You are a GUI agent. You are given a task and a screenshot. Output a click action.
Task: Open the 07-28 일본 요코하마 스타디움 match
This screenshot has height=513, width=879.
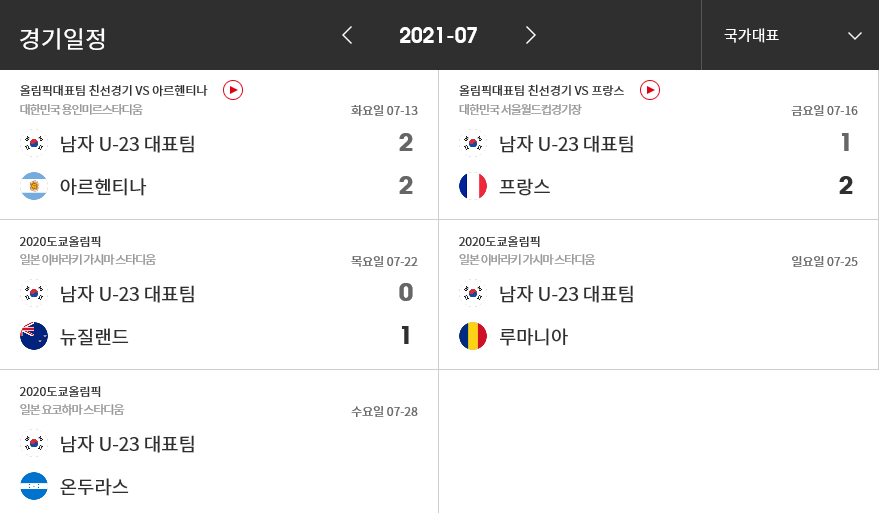(219, 442)
